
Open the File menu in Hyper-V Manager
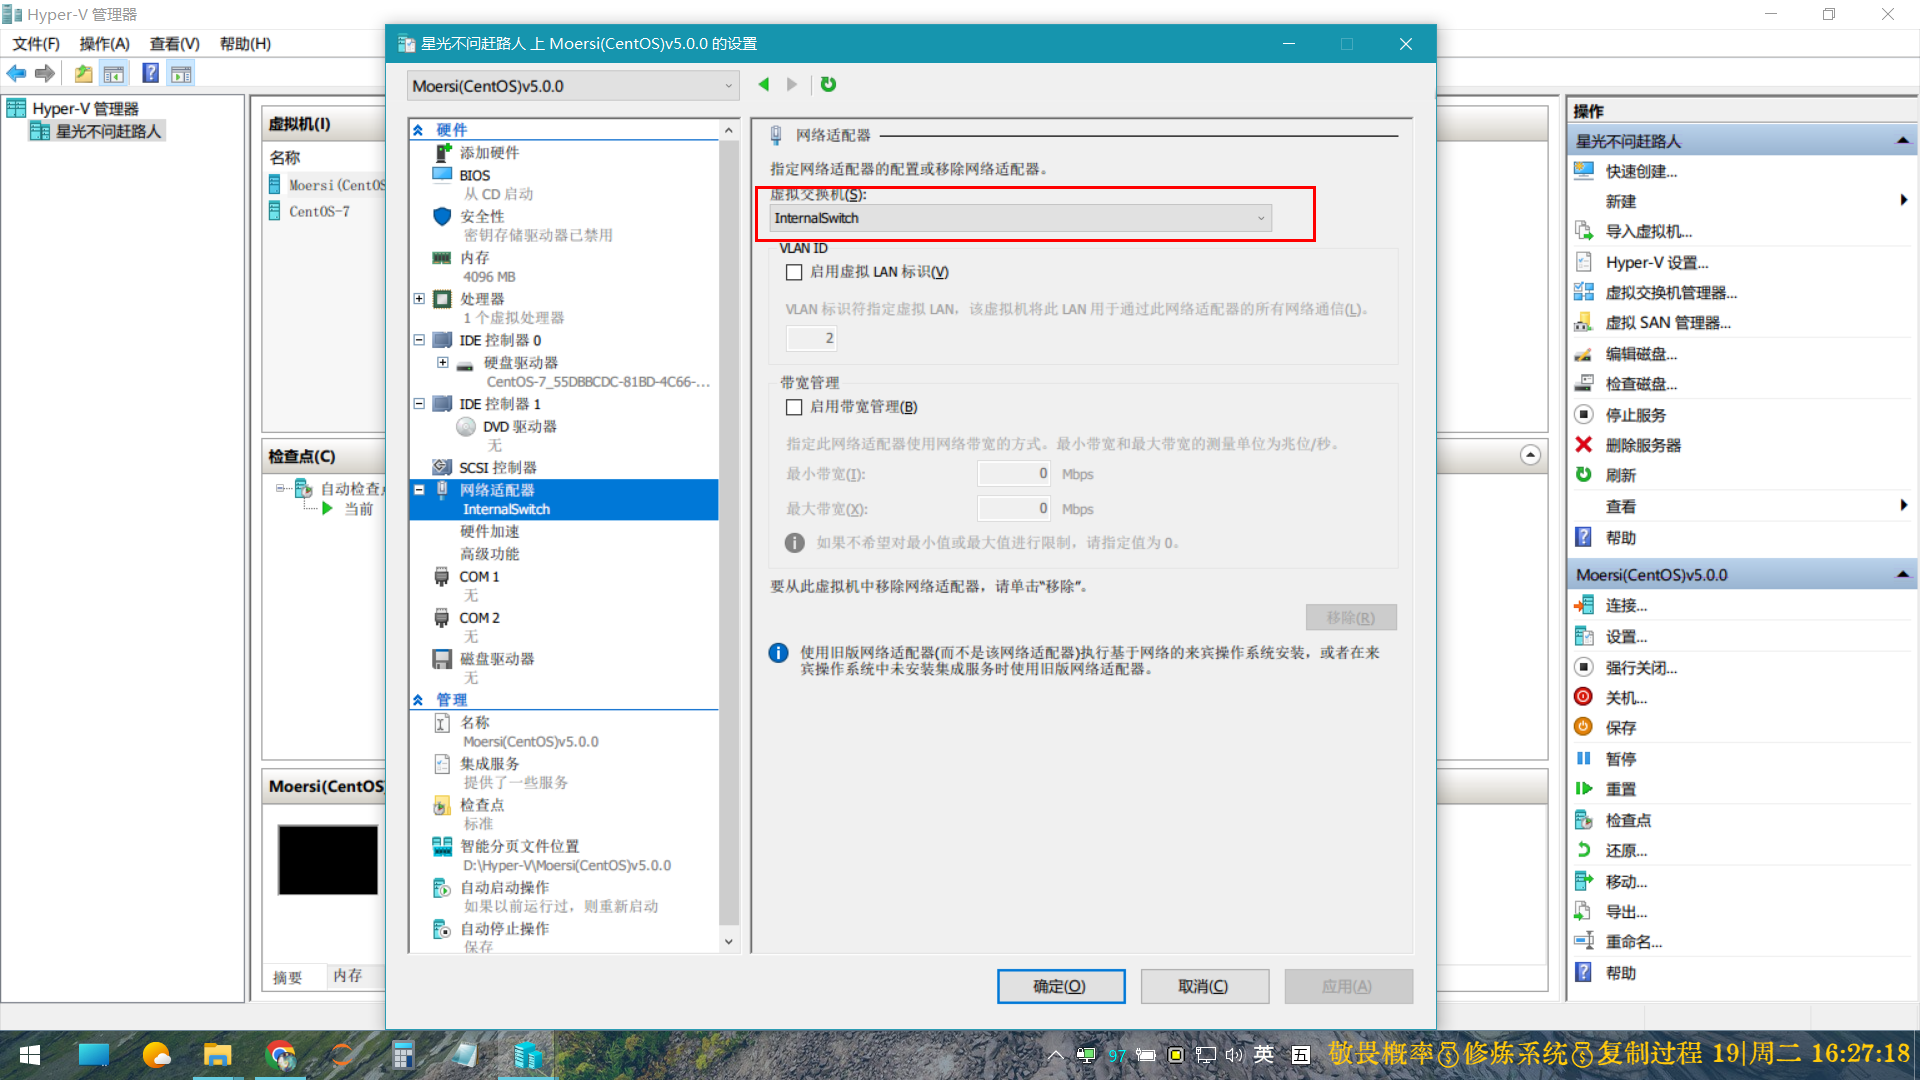click(x=36, y=43)
